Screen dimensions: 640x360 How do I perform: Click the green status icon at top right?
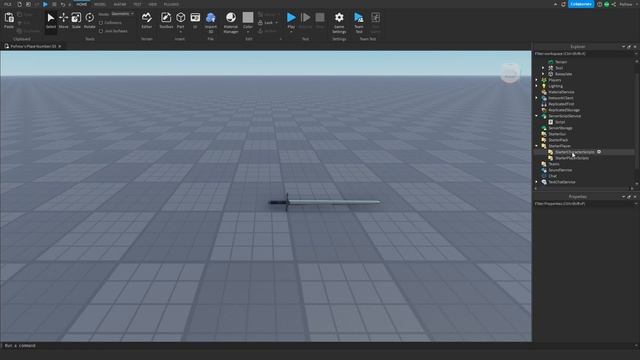click(607, 4)
